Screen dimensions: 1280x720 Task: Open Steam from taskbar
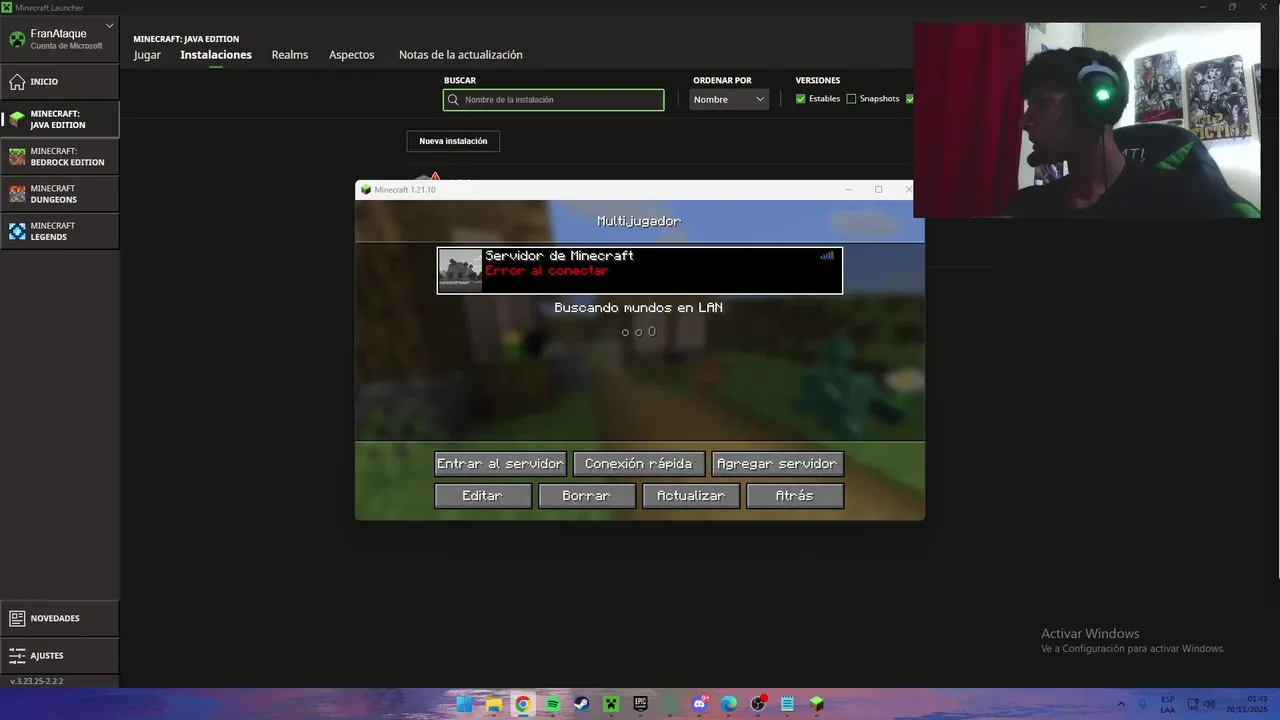(x=581, y=704)
